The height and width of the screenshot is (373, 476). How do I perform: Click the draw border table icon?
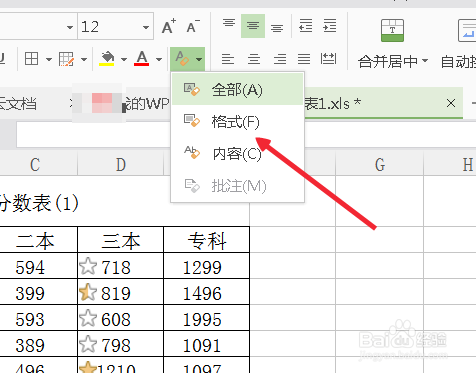(66, 59)
